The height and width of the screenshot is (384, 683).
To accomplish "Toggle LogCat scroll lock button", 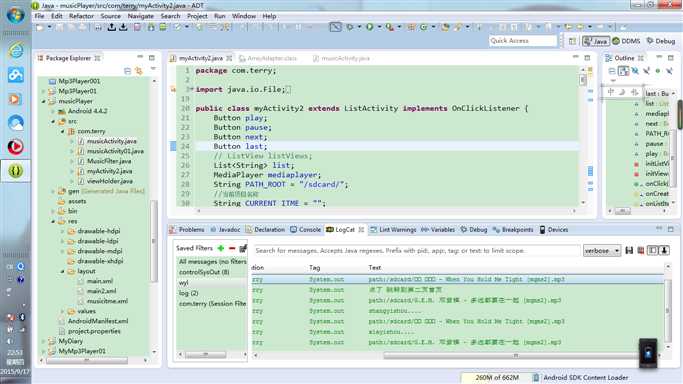I will coord(664,250).
